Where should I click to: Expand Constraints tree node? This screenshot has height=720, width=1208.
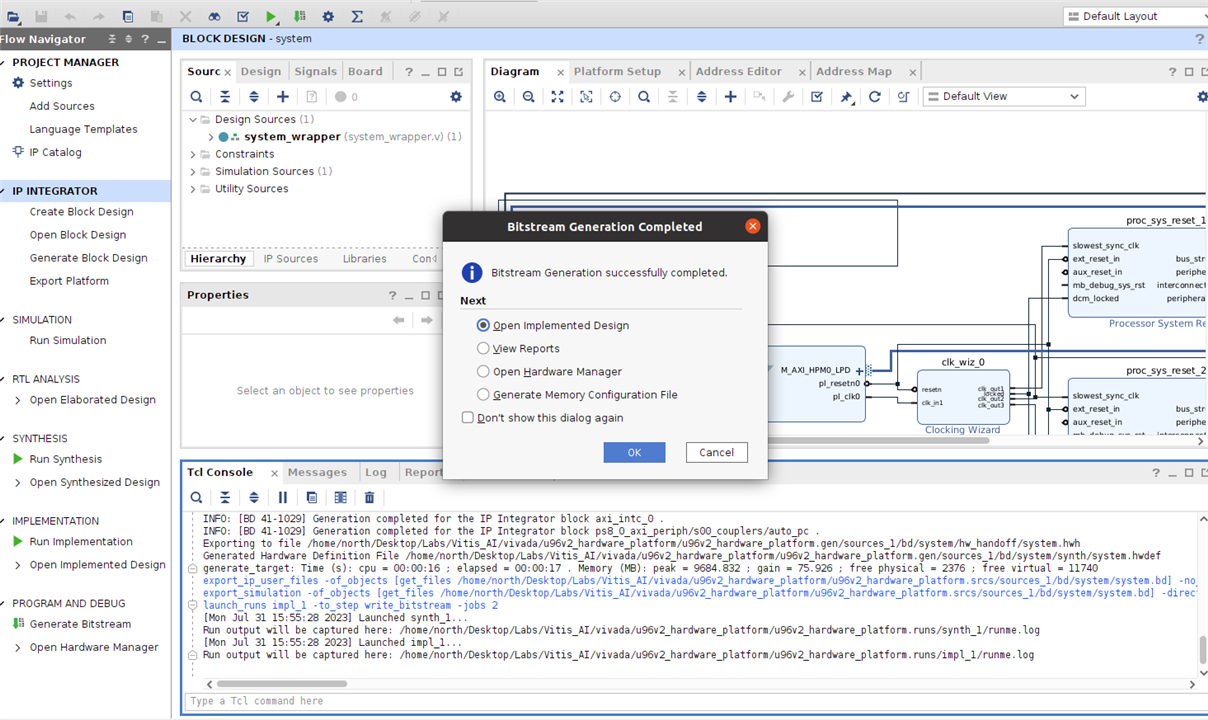(x=193, y=154)
